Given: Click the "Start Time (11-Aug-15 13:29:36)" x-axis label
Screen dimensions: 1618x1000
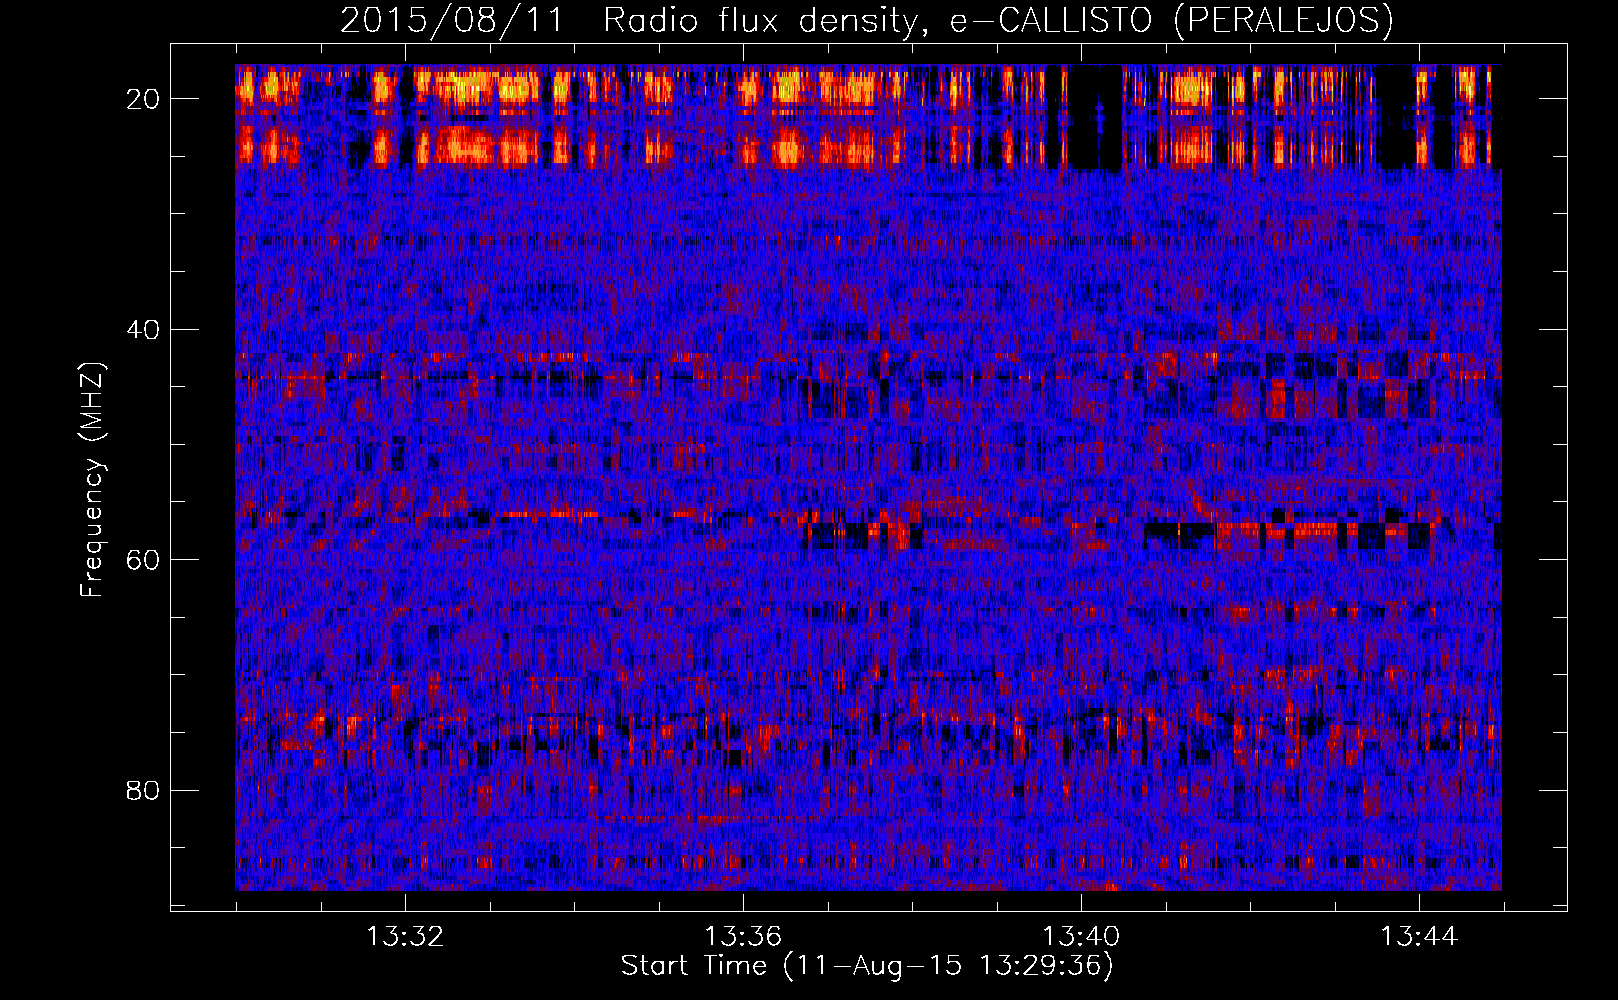Looking at the screenshot, I should pyautogui.click(x=867, y=966).
